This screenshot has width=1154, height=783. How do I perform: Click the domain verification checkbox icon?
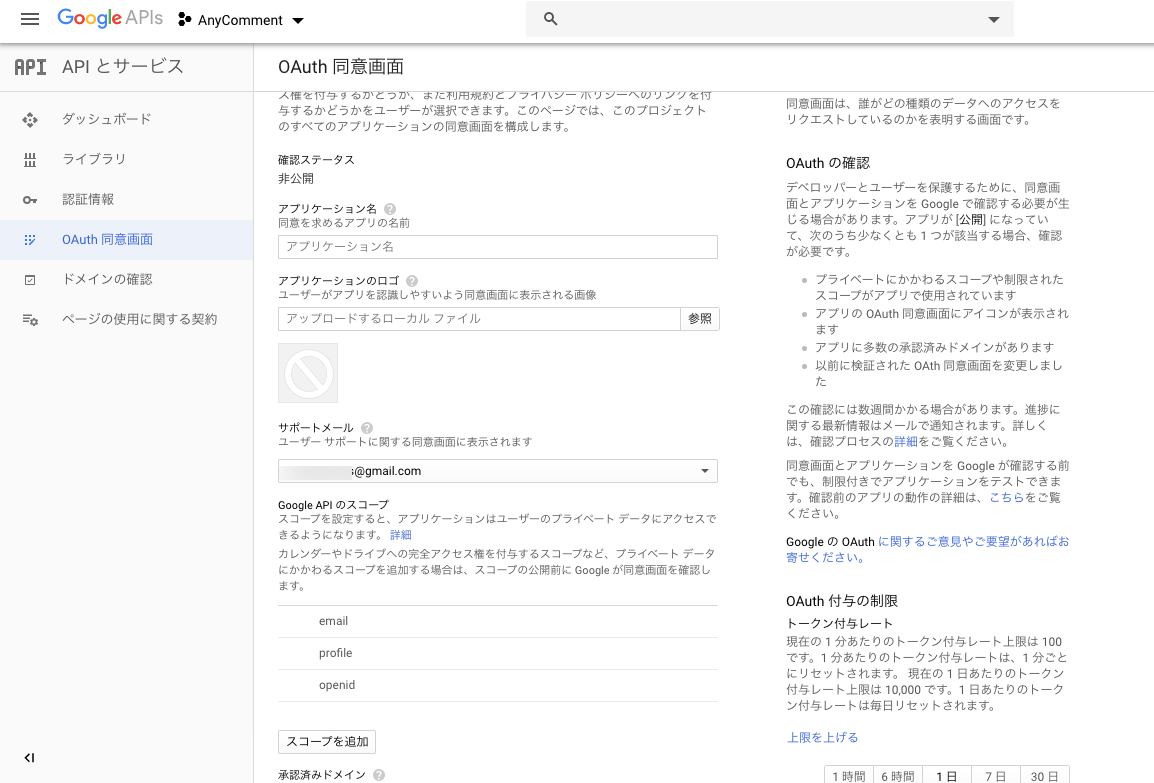(29, 280)
